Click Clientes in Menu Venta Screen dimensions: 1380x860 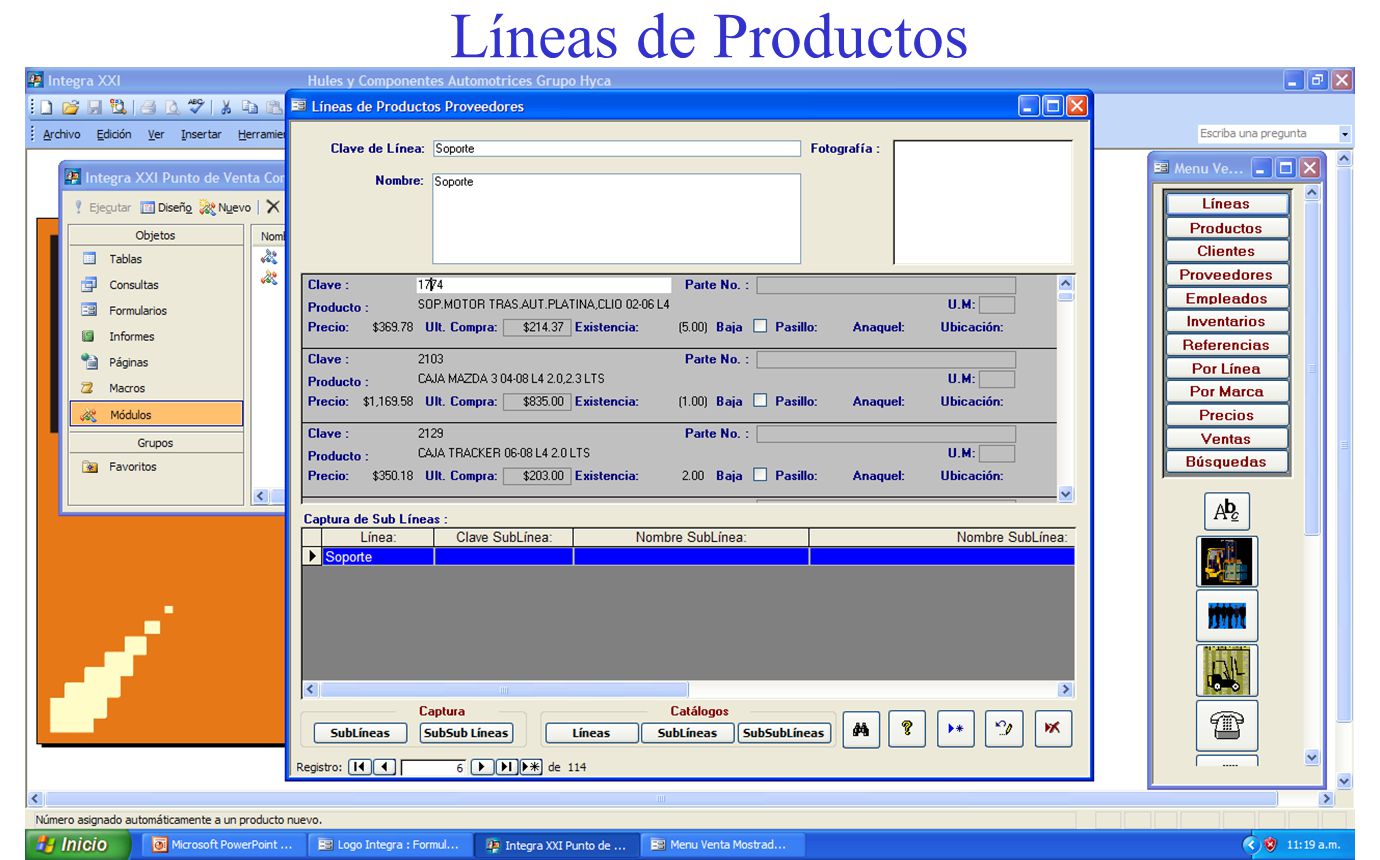coord(1226,251)
